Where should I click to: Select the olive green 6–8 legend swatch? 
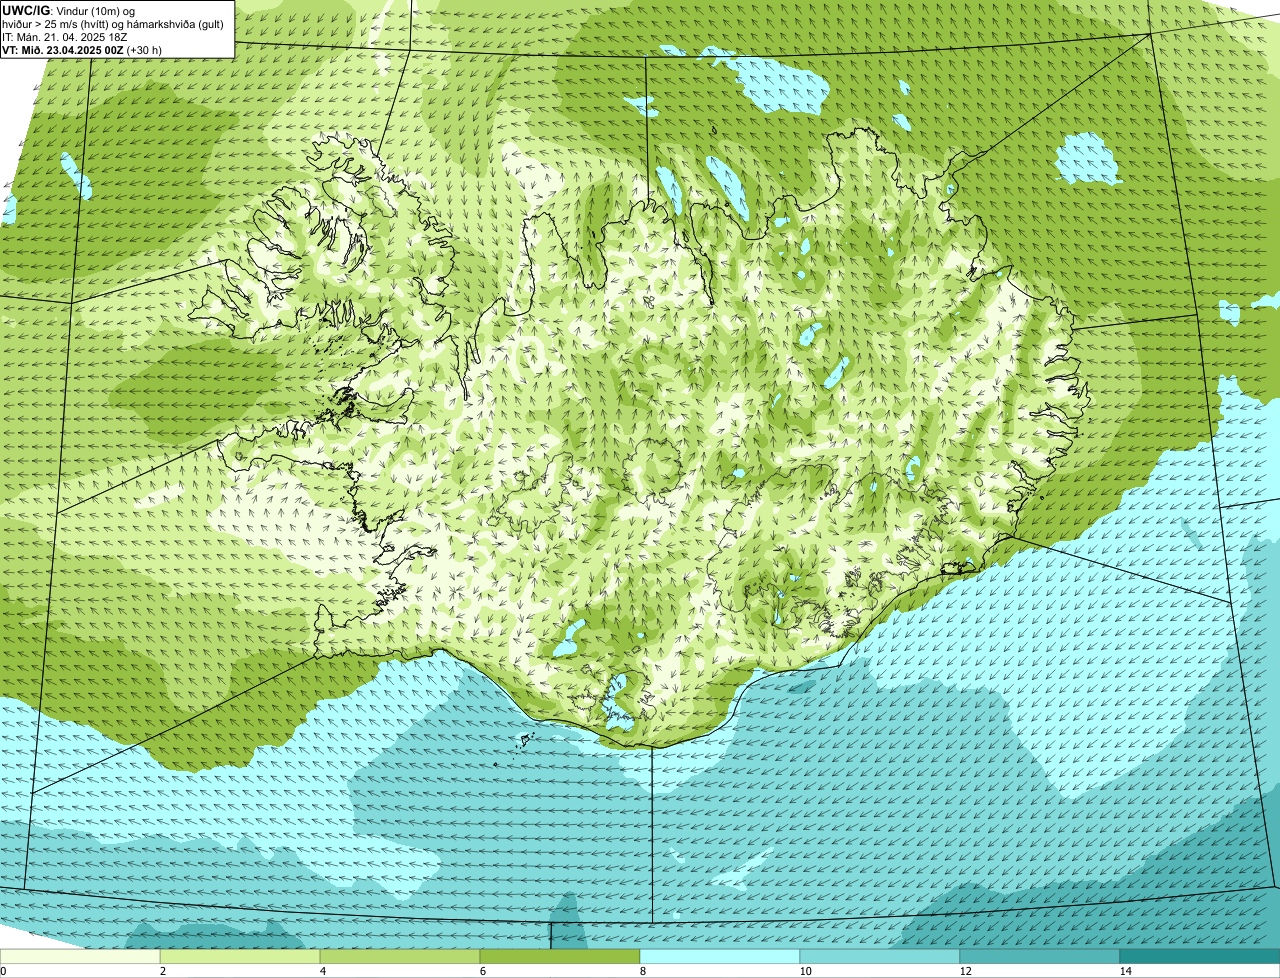coord(560,957)
